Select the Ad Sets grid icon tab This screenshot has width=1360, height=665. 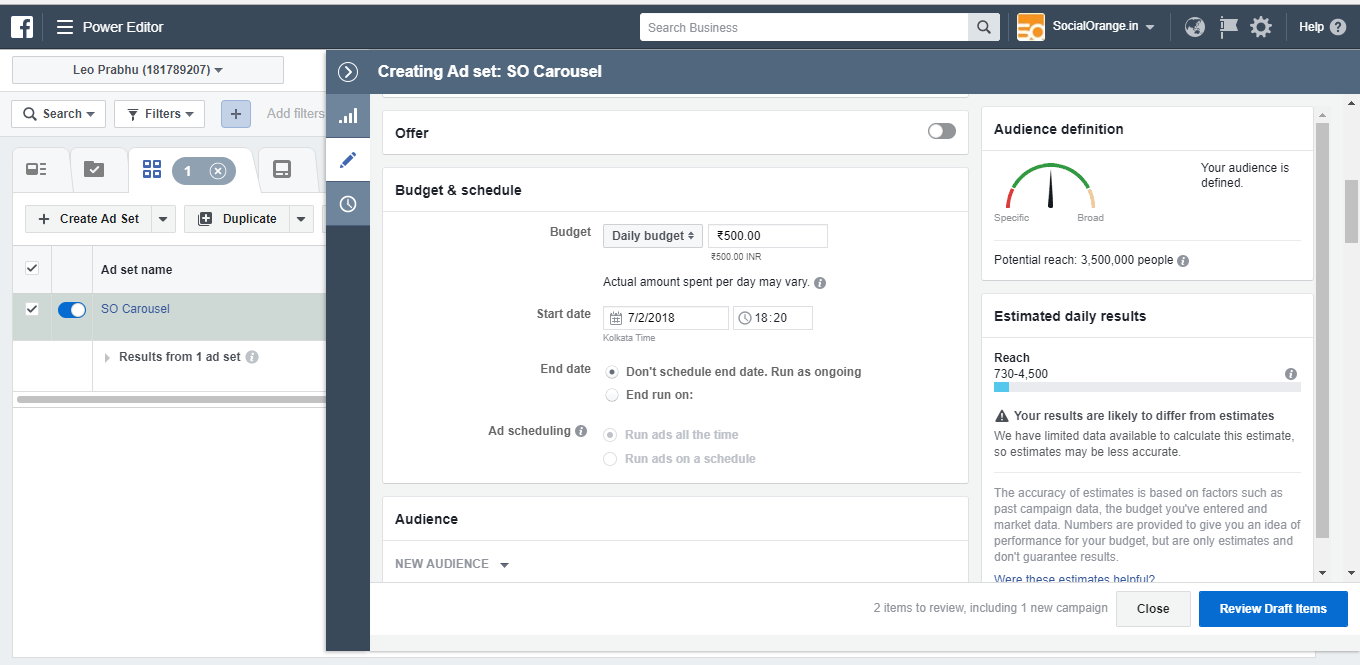coord(151,169)
